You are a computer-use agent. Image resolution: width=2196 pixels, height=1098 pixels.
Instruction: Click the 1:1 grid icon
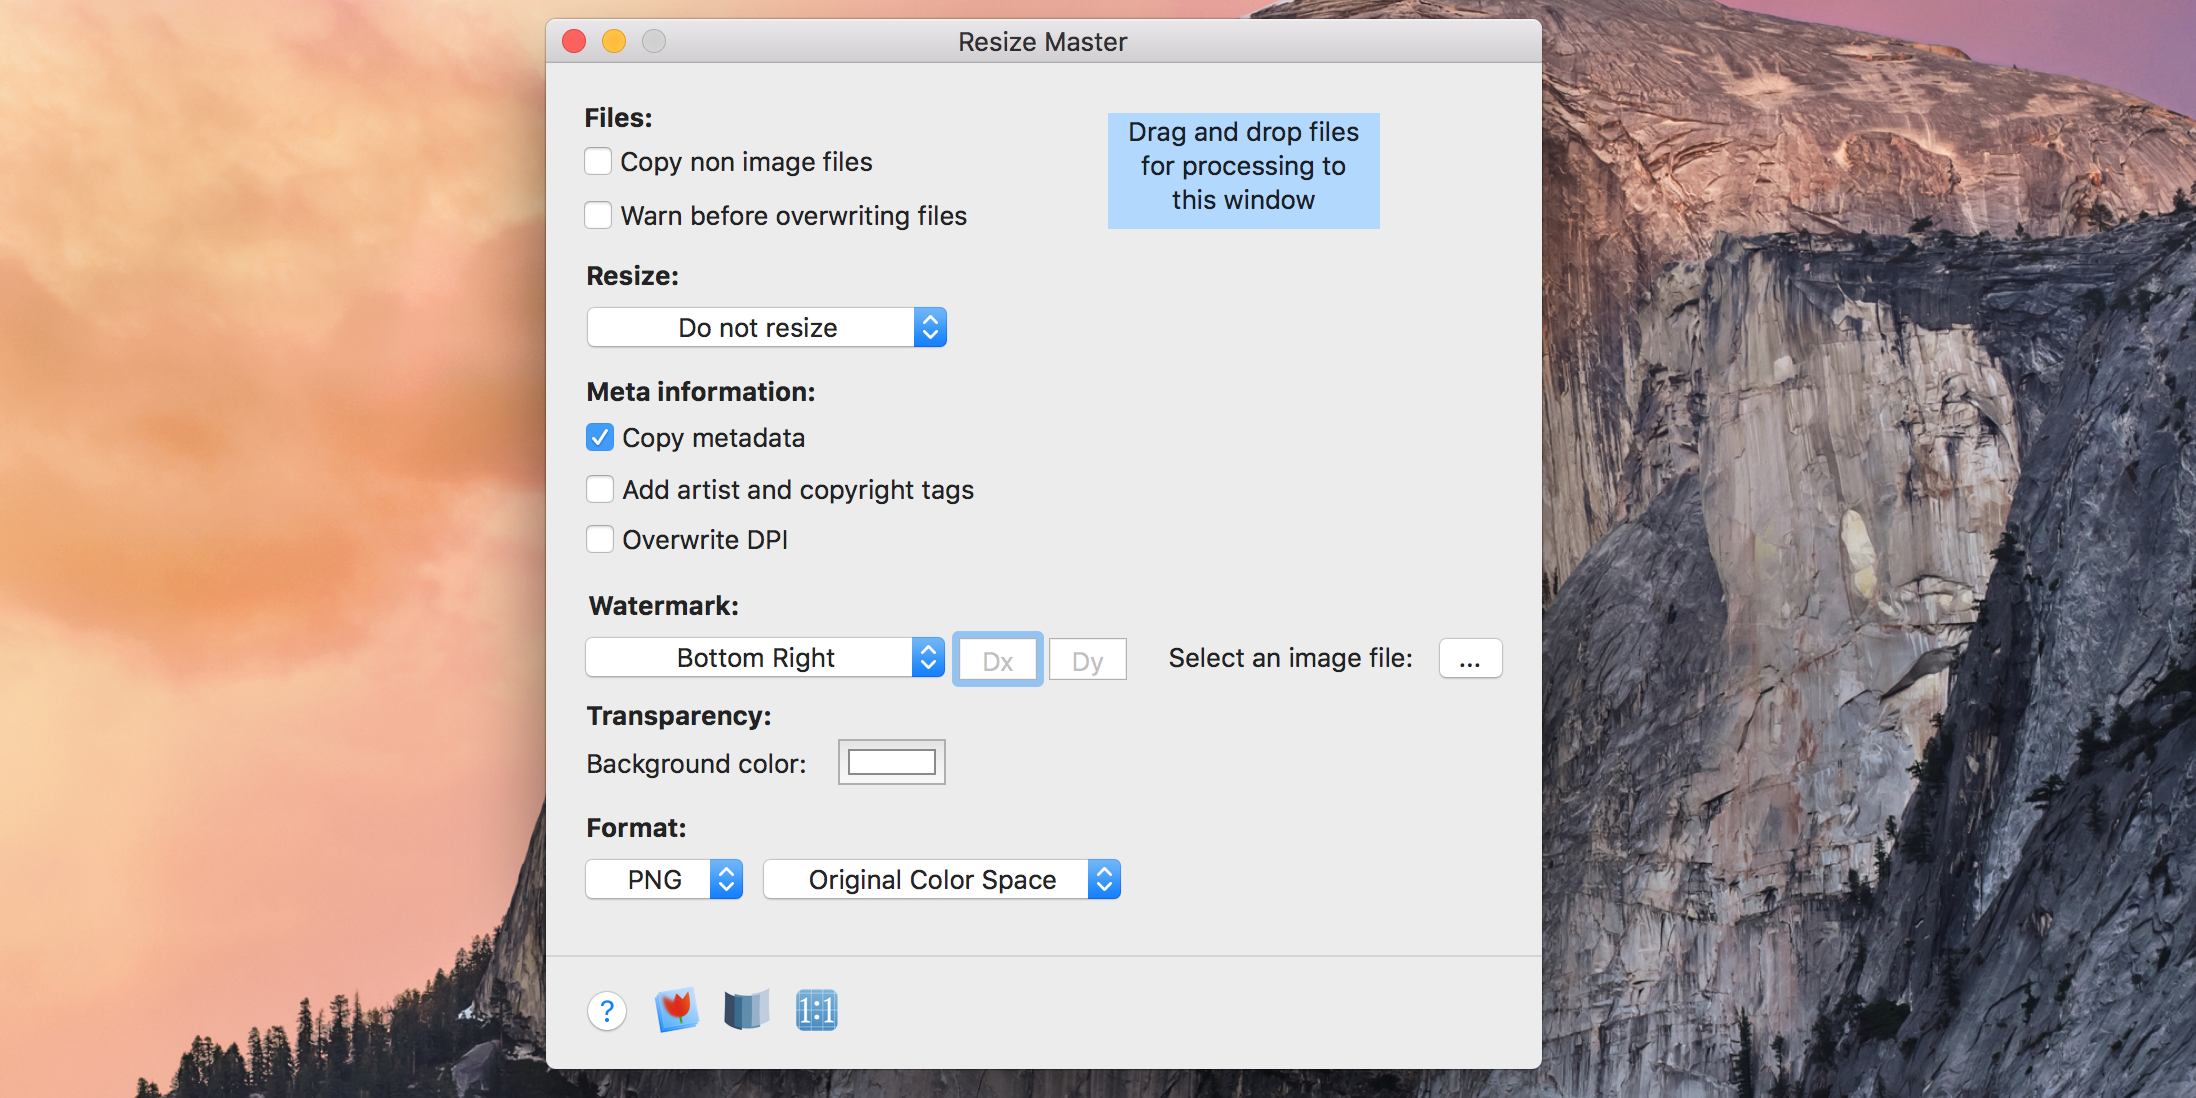click(x=816, y=1010)
